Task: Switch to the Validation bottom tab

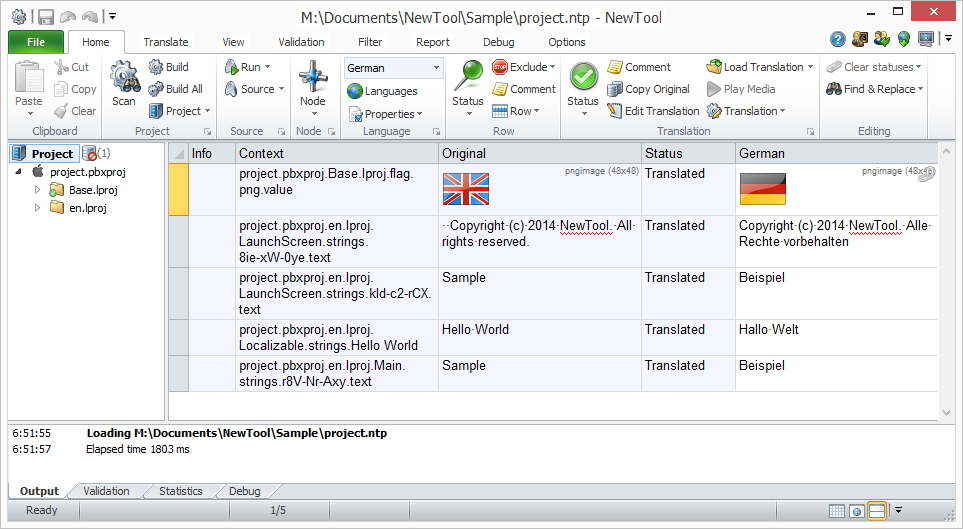Action: tap(106, 491)
